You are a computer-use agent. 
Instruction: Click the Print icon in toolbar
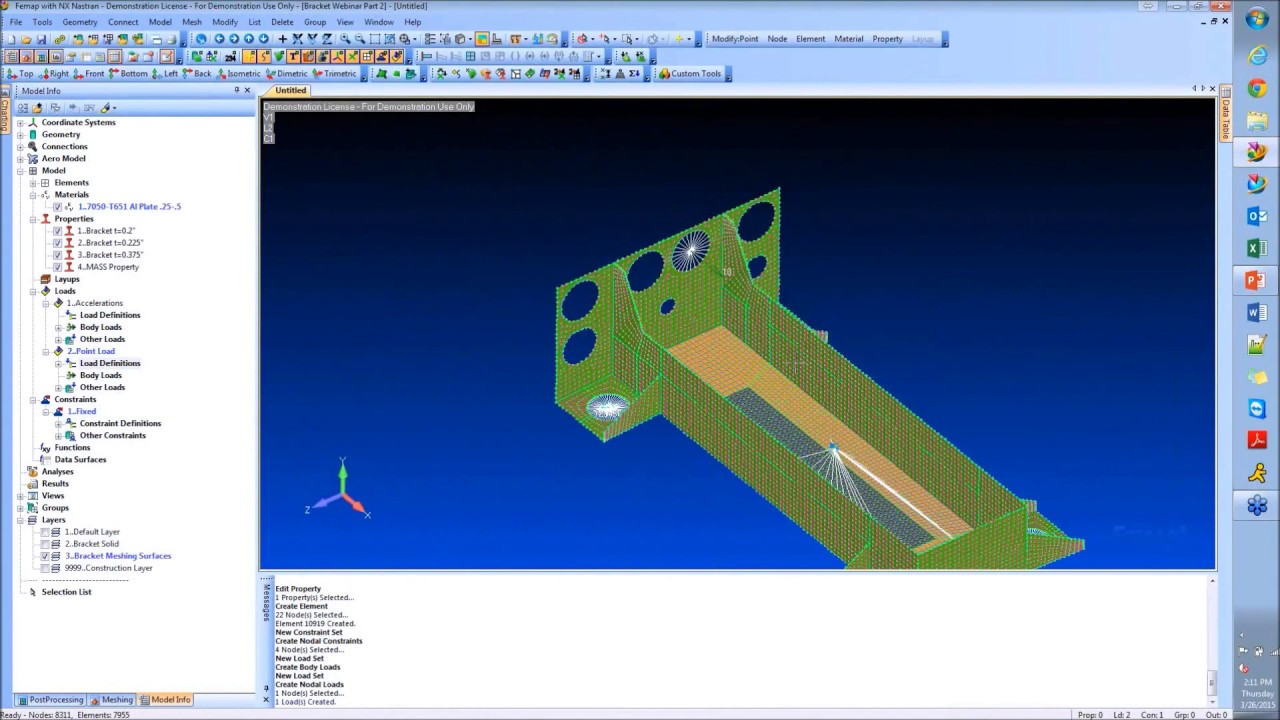[172, 39]
